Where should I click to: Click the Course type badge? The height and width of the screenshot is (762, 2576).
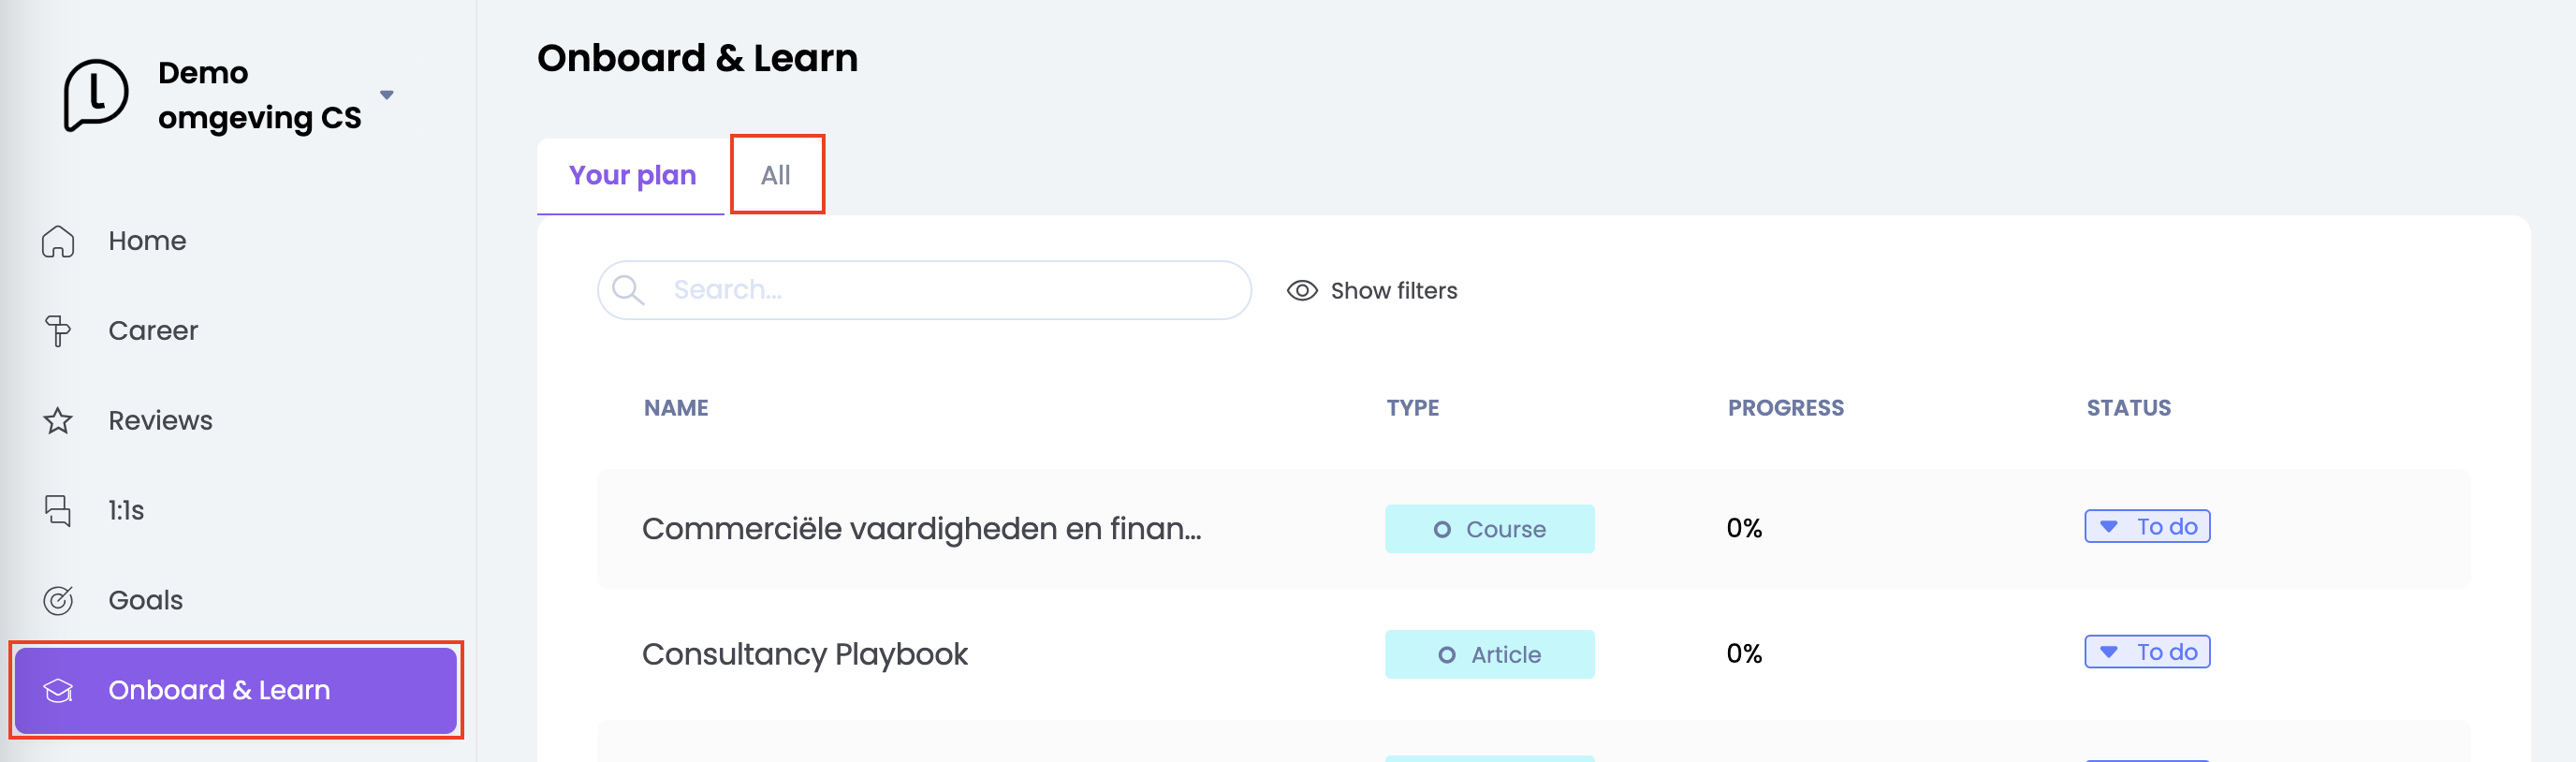point(1488,529)
